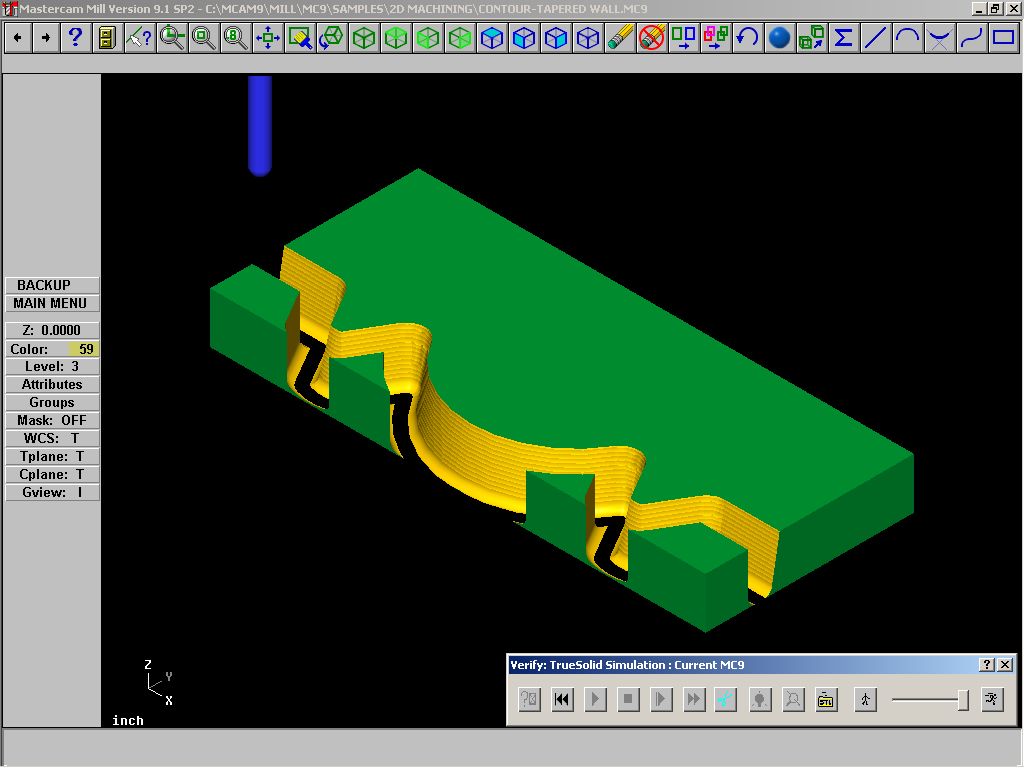The height and width of the screenshot is (768, 1024).
Task: Close the Verify TrueSolid Simulation dialog
Action: [1005, 665]
